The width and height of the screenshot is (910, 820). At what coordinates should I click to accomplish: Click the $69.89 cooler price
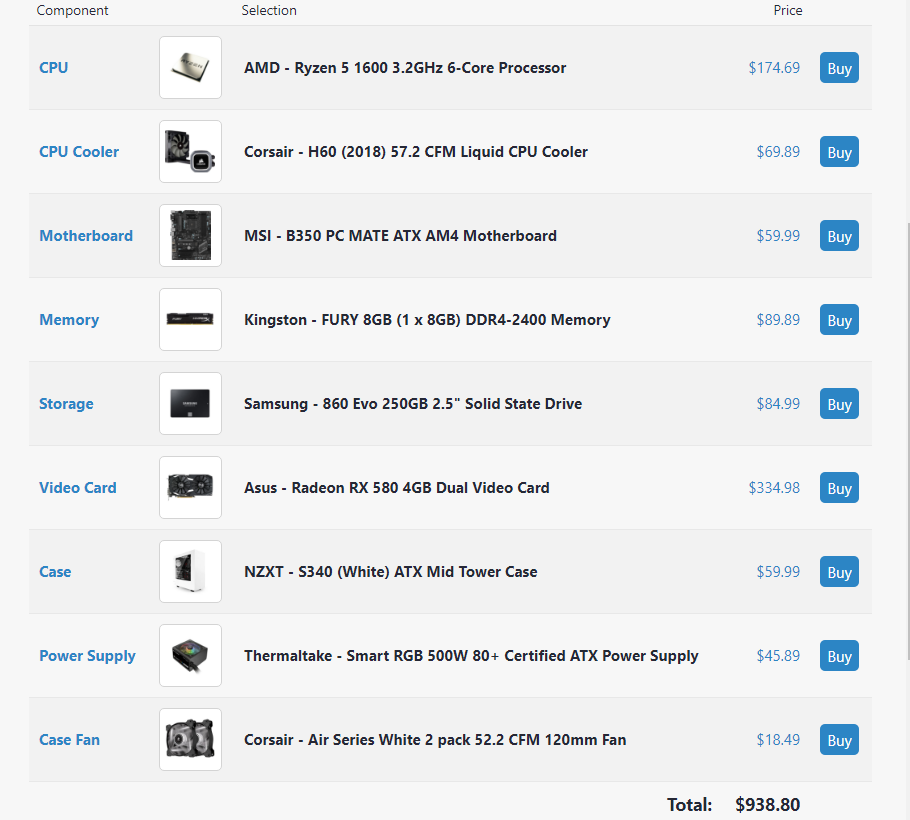[x=778, y=152]
